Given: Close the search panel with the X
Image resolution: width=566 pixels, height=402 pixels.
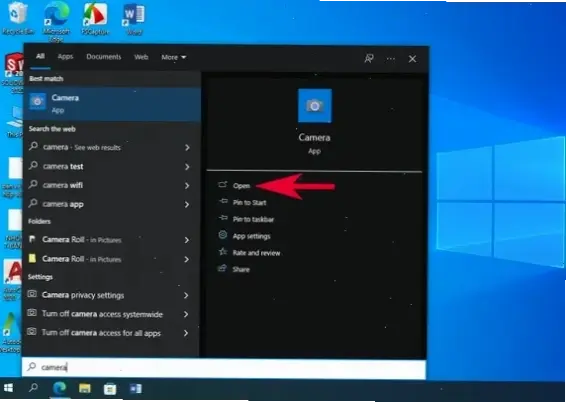Looking at the screenshot, I should 412,59.
